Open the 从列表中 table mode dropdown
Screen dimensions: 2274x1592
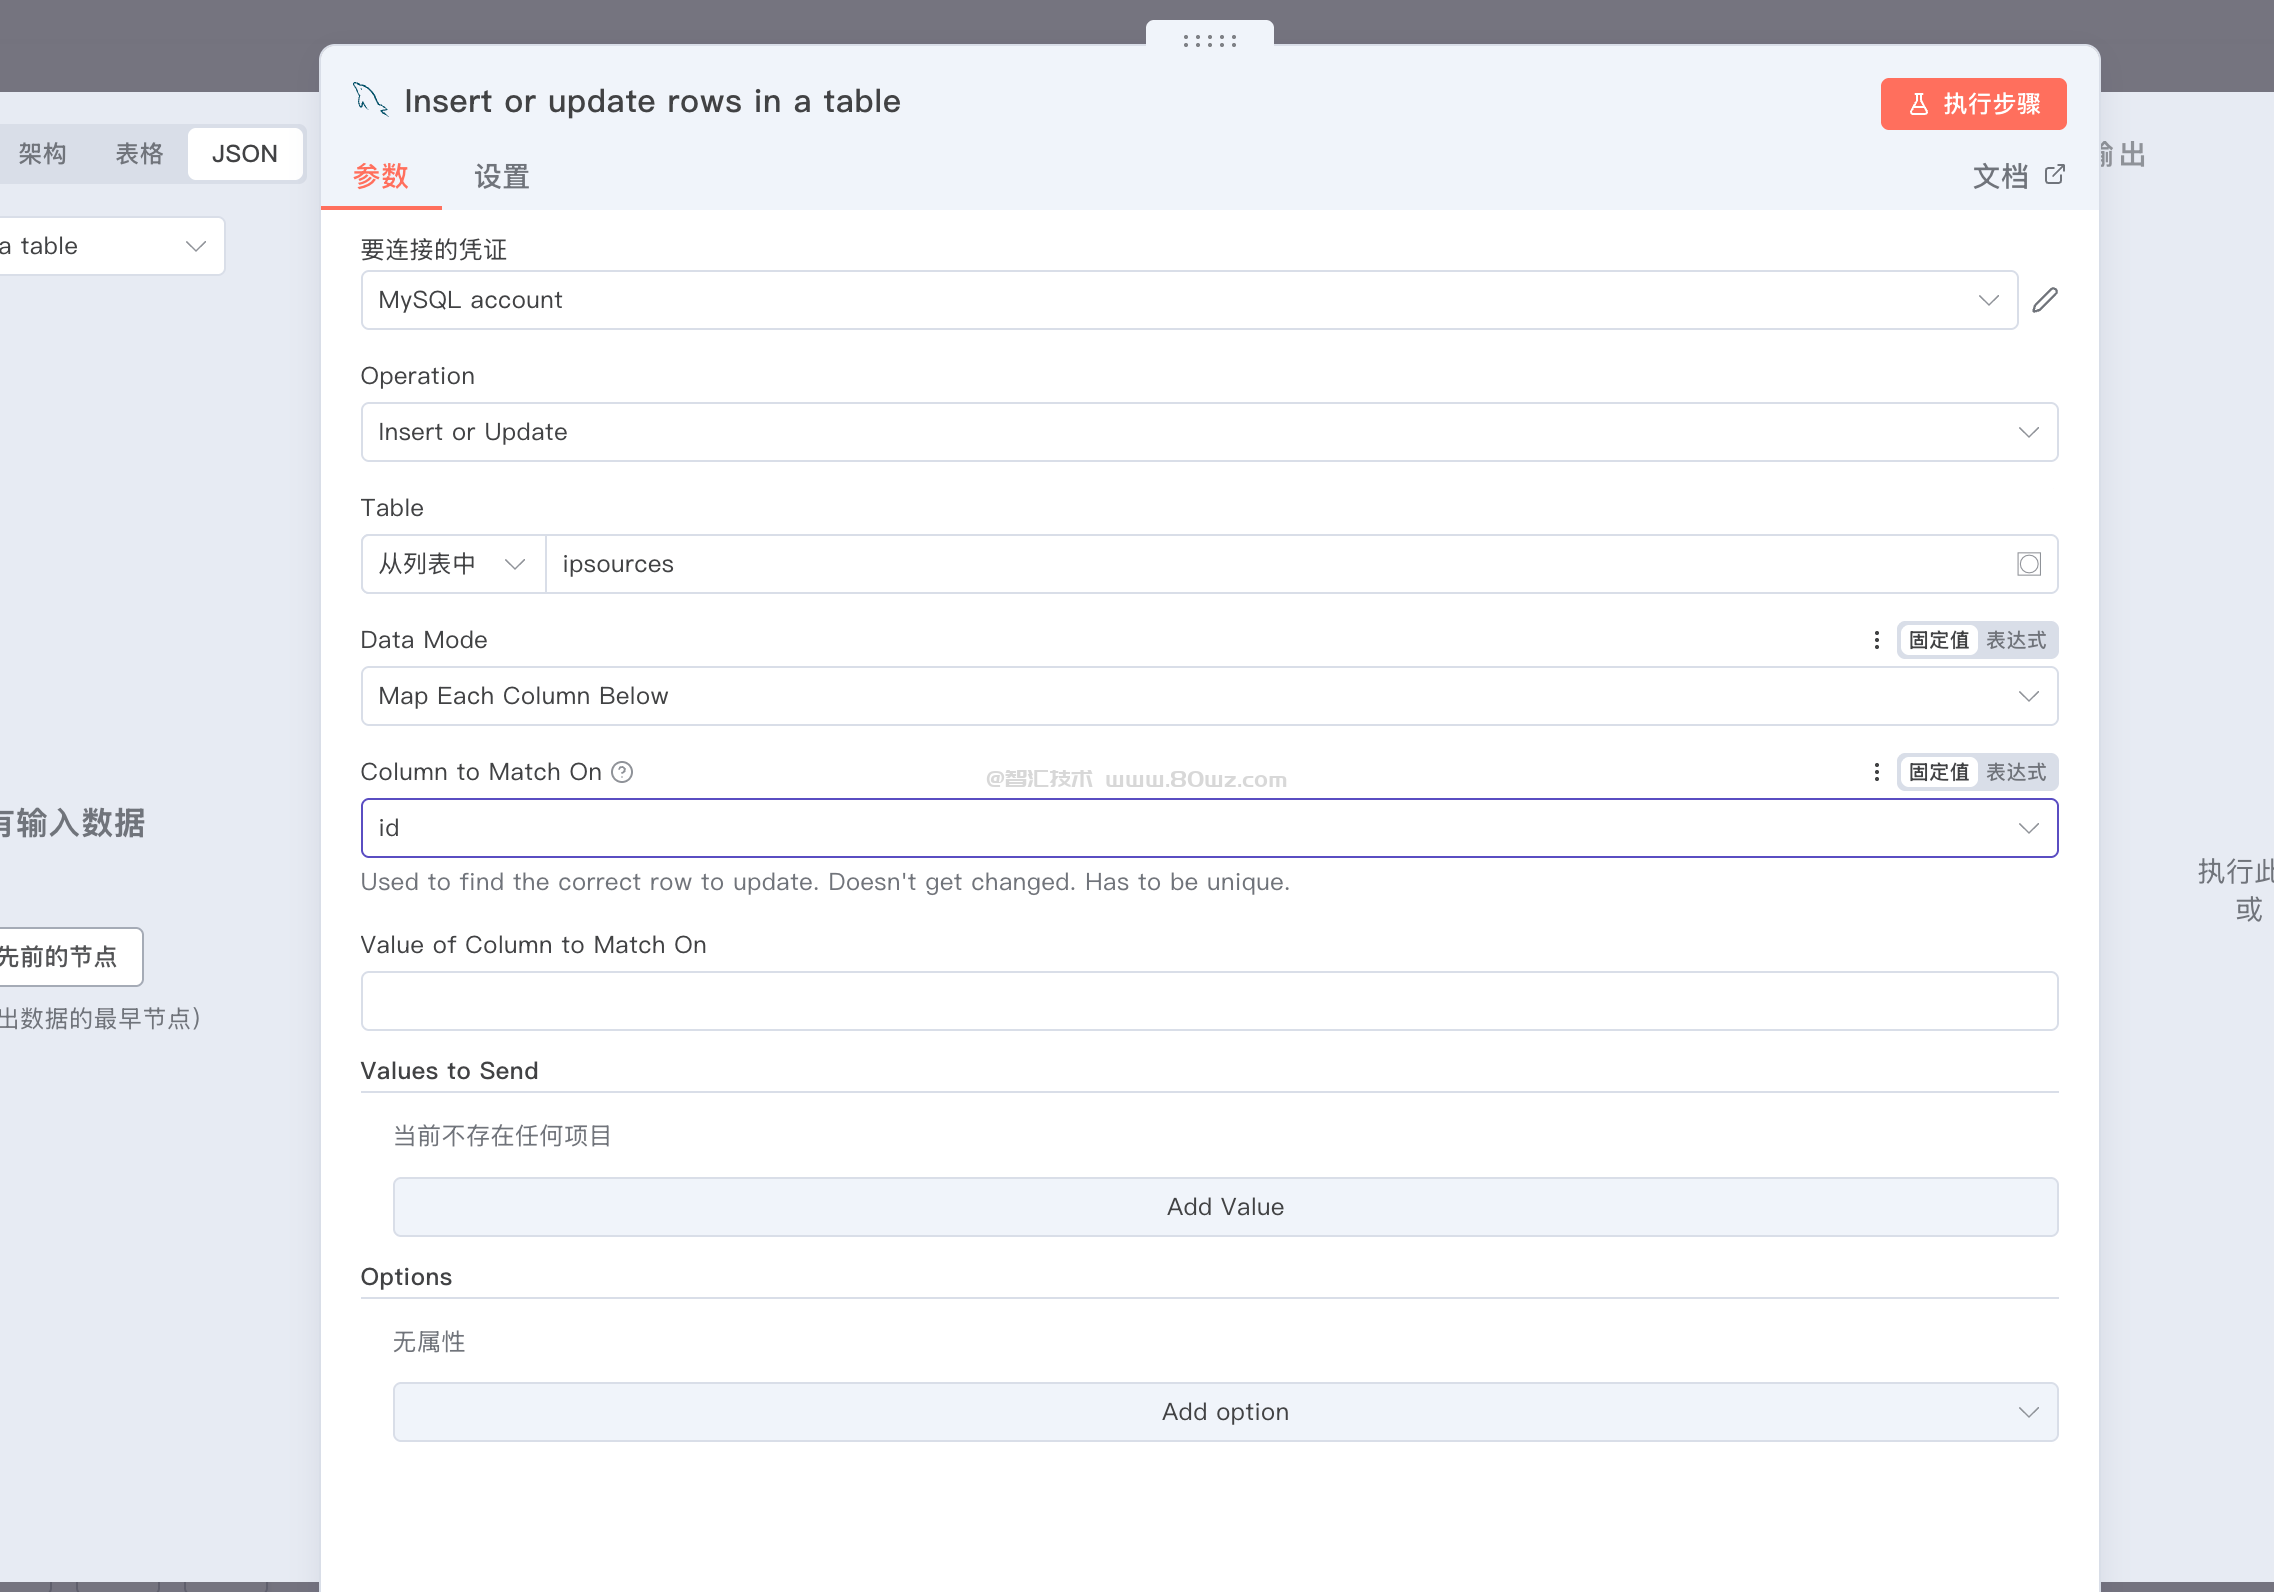452,564
